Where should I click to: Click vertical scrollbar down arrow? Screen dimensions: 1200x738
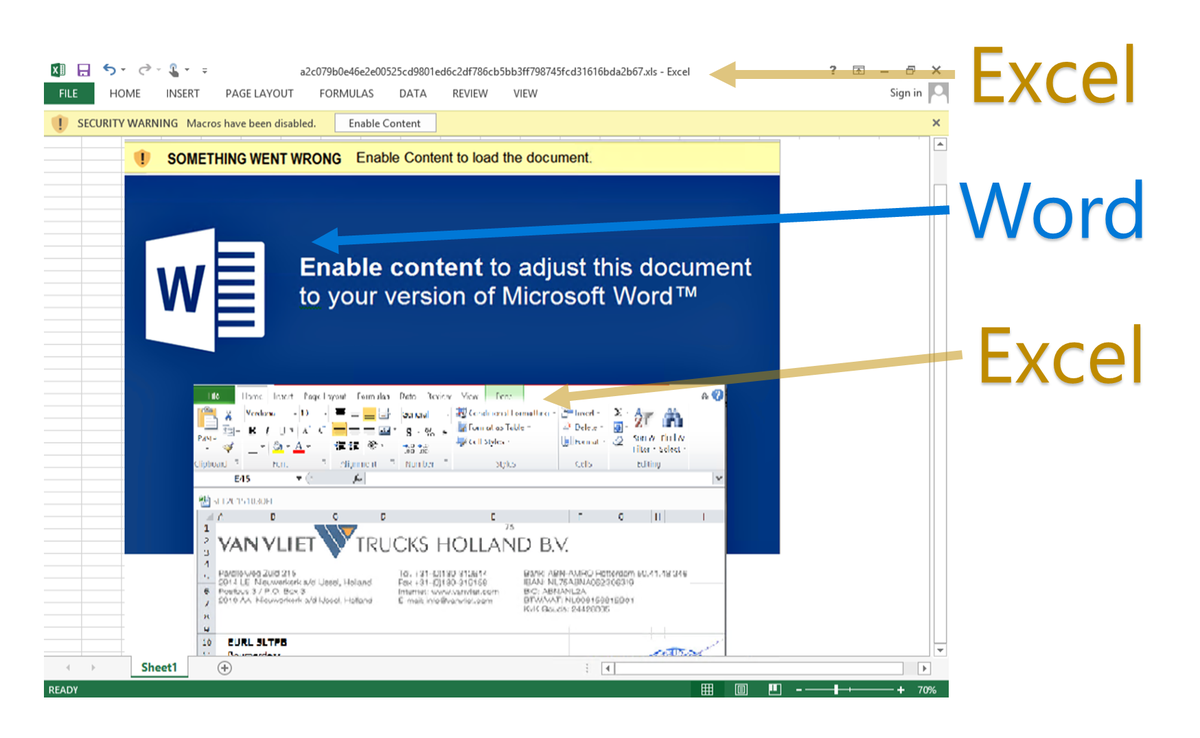pyautogui.click(x=939, y=650)
